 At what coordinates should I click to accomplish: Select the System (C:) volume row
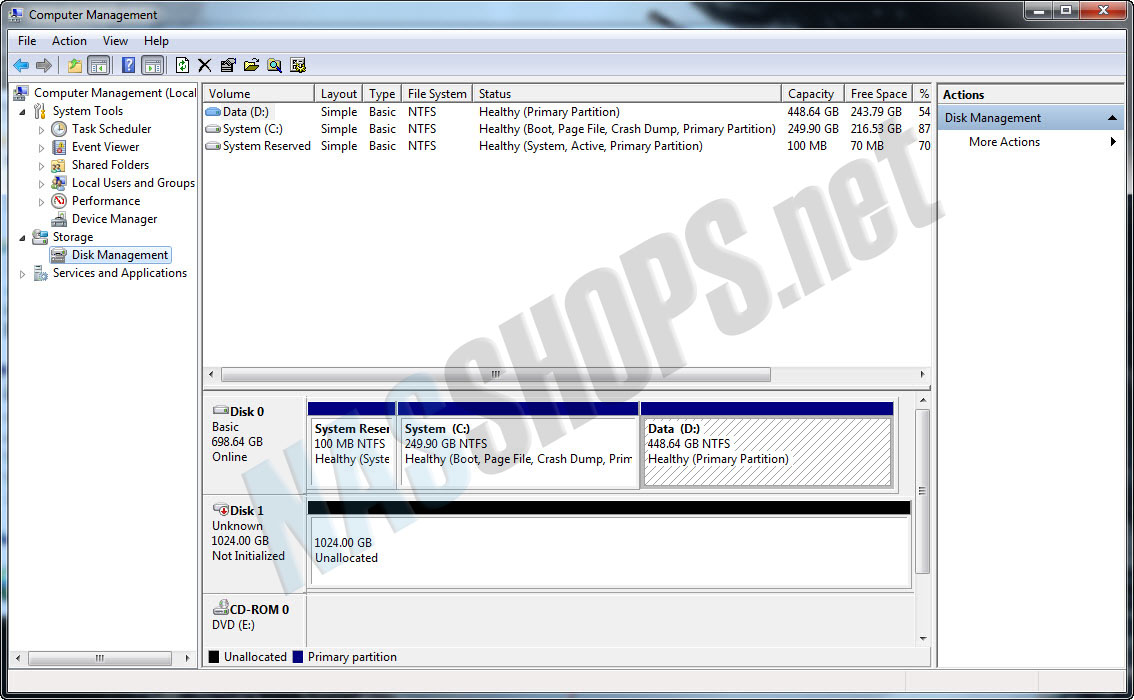coord(567,129)
